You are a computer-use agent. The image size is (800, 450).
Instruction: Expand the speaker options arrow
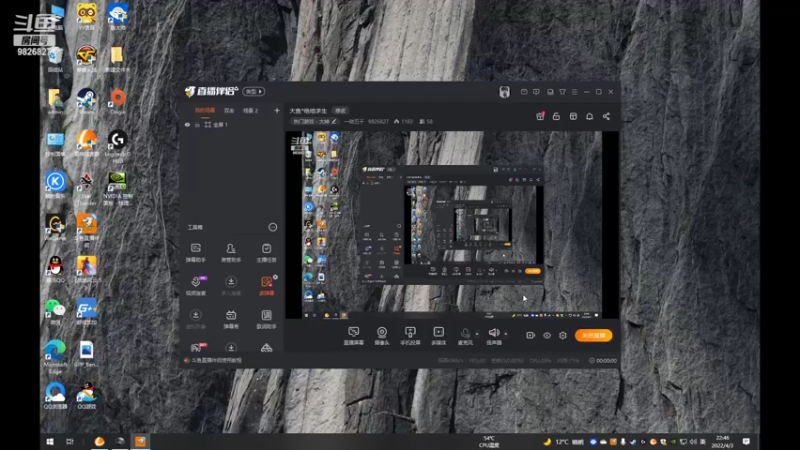point(506,334)
